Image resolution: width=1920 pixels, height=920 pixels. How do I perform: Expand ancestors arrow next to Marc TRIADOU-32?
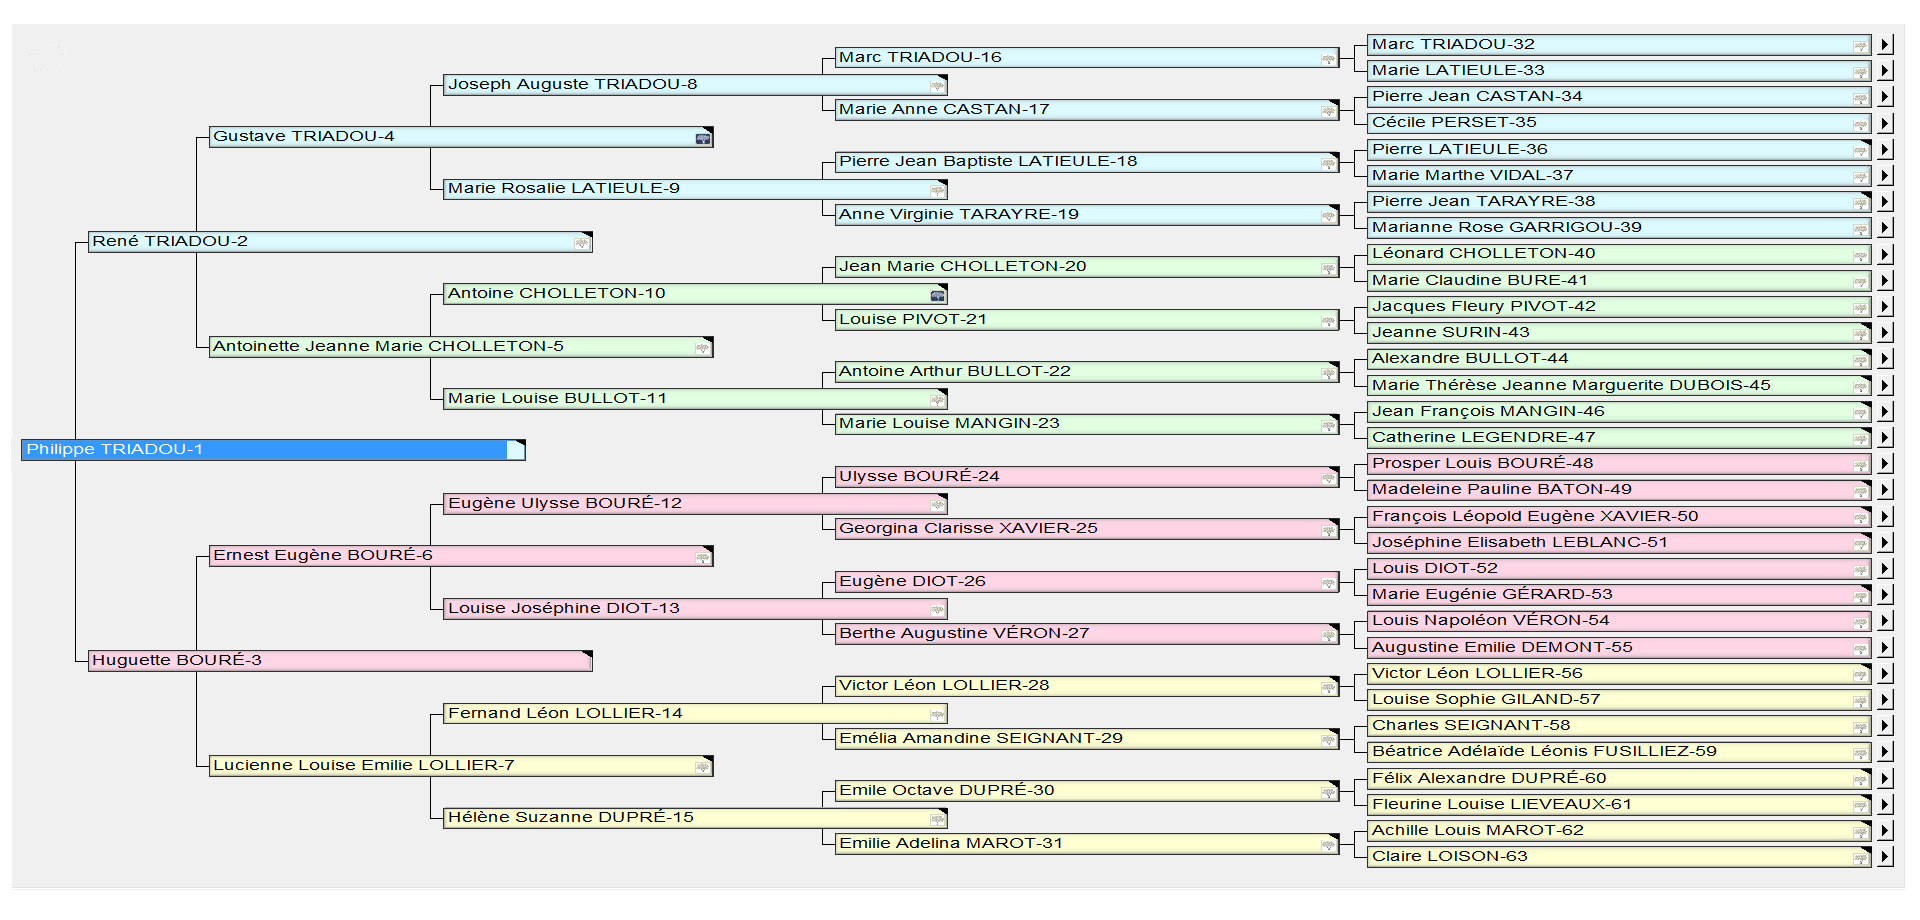pos(1885,45)
